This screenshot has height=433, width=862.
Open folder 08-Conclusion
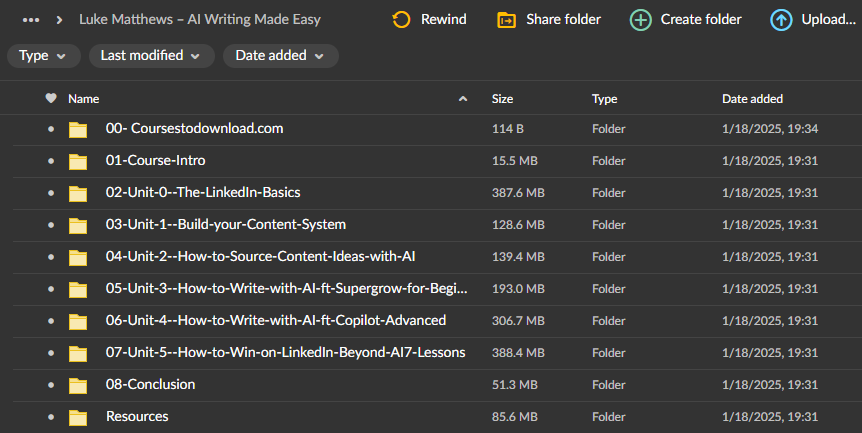(x=151, y=384)
